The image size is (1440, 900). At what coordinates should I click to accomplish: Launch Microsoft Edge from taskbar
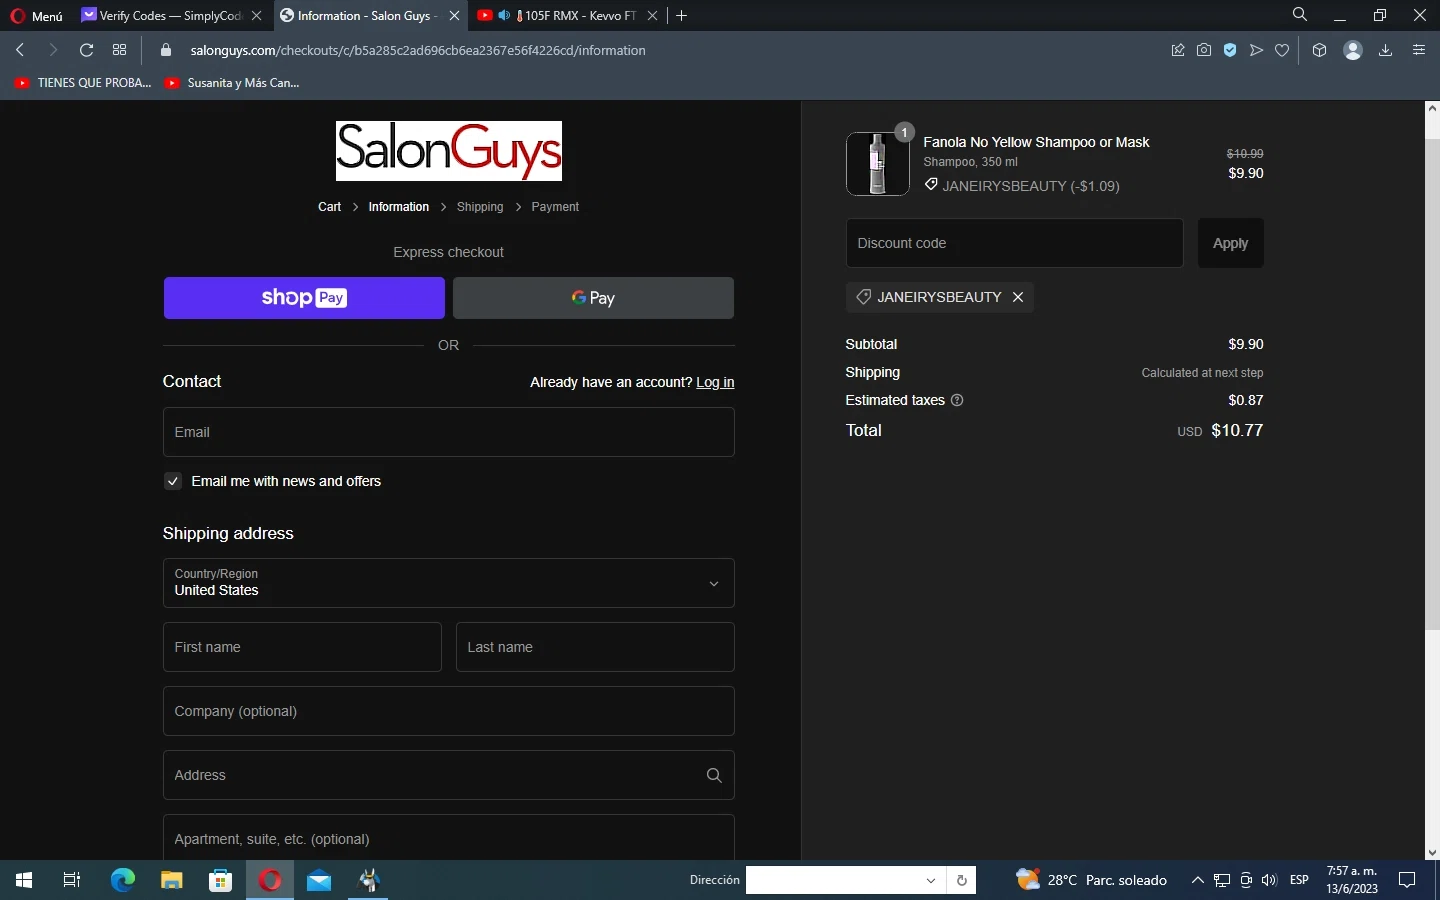click(123, 880)
